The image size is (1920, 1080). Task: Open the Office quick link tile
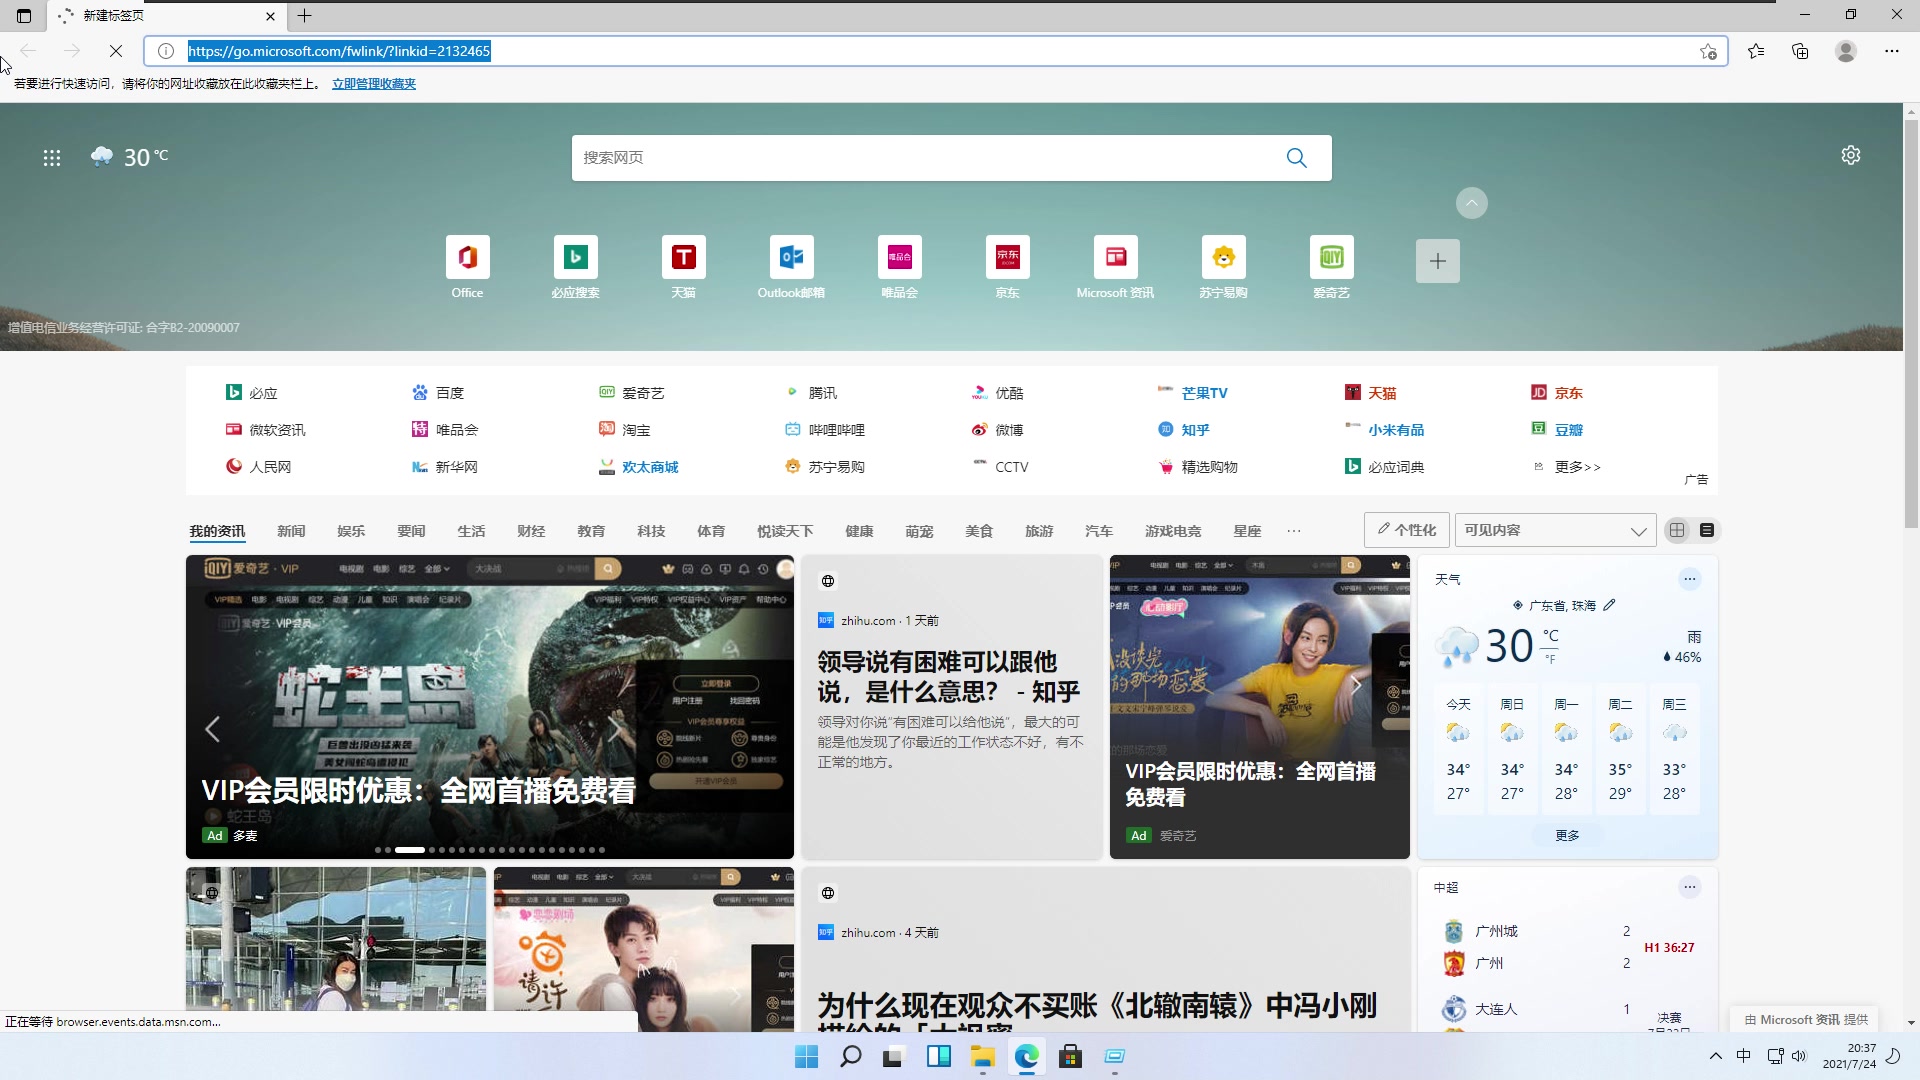click(467, 267)
